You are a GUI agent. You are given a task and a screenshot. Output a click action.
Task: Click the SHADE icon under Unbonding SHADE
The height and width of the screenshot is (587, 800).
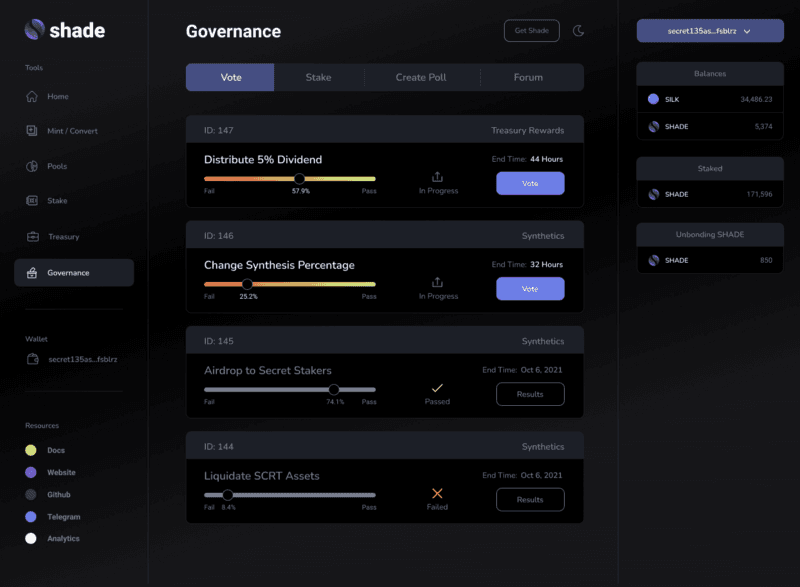pyautogui.click(x=654, y=260)
